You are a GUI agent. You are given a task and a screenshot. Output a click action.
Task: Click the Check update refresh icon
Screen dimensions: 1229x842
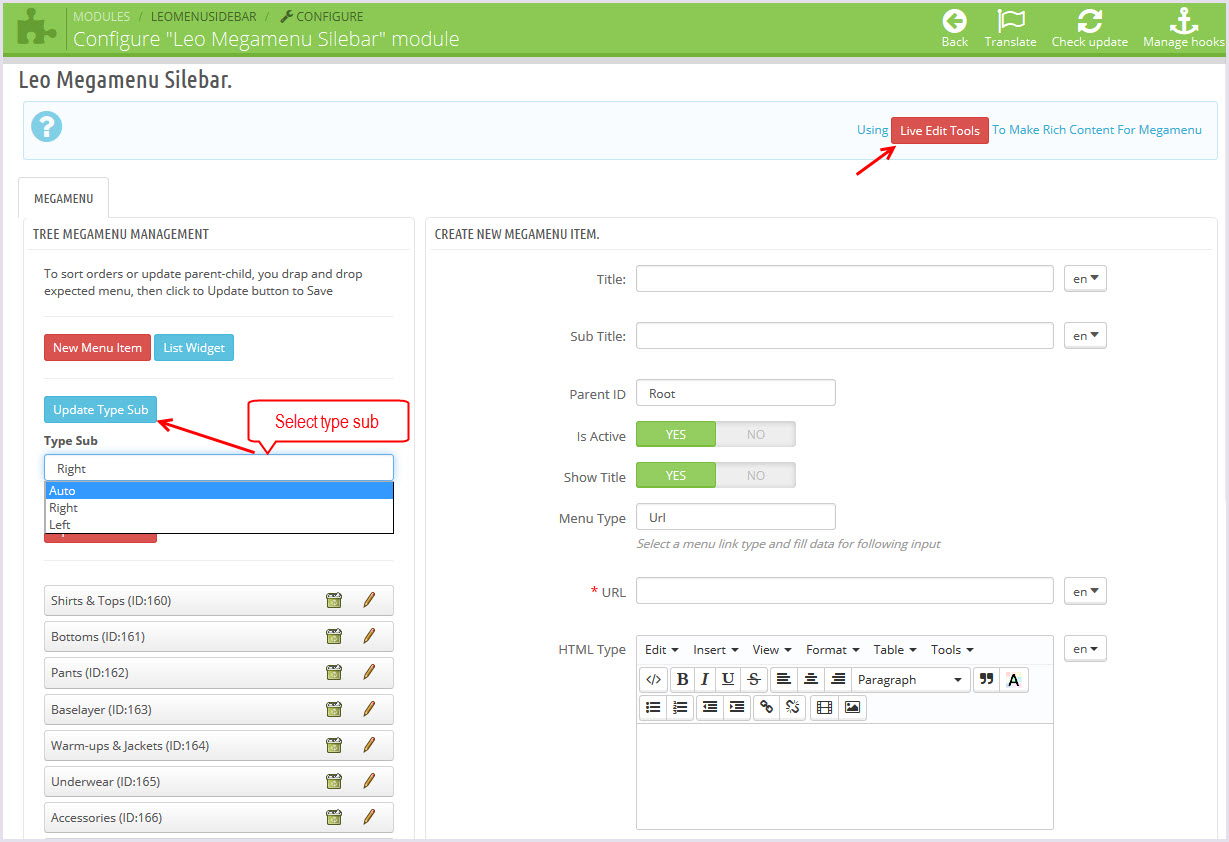[x=1089, y=20]
